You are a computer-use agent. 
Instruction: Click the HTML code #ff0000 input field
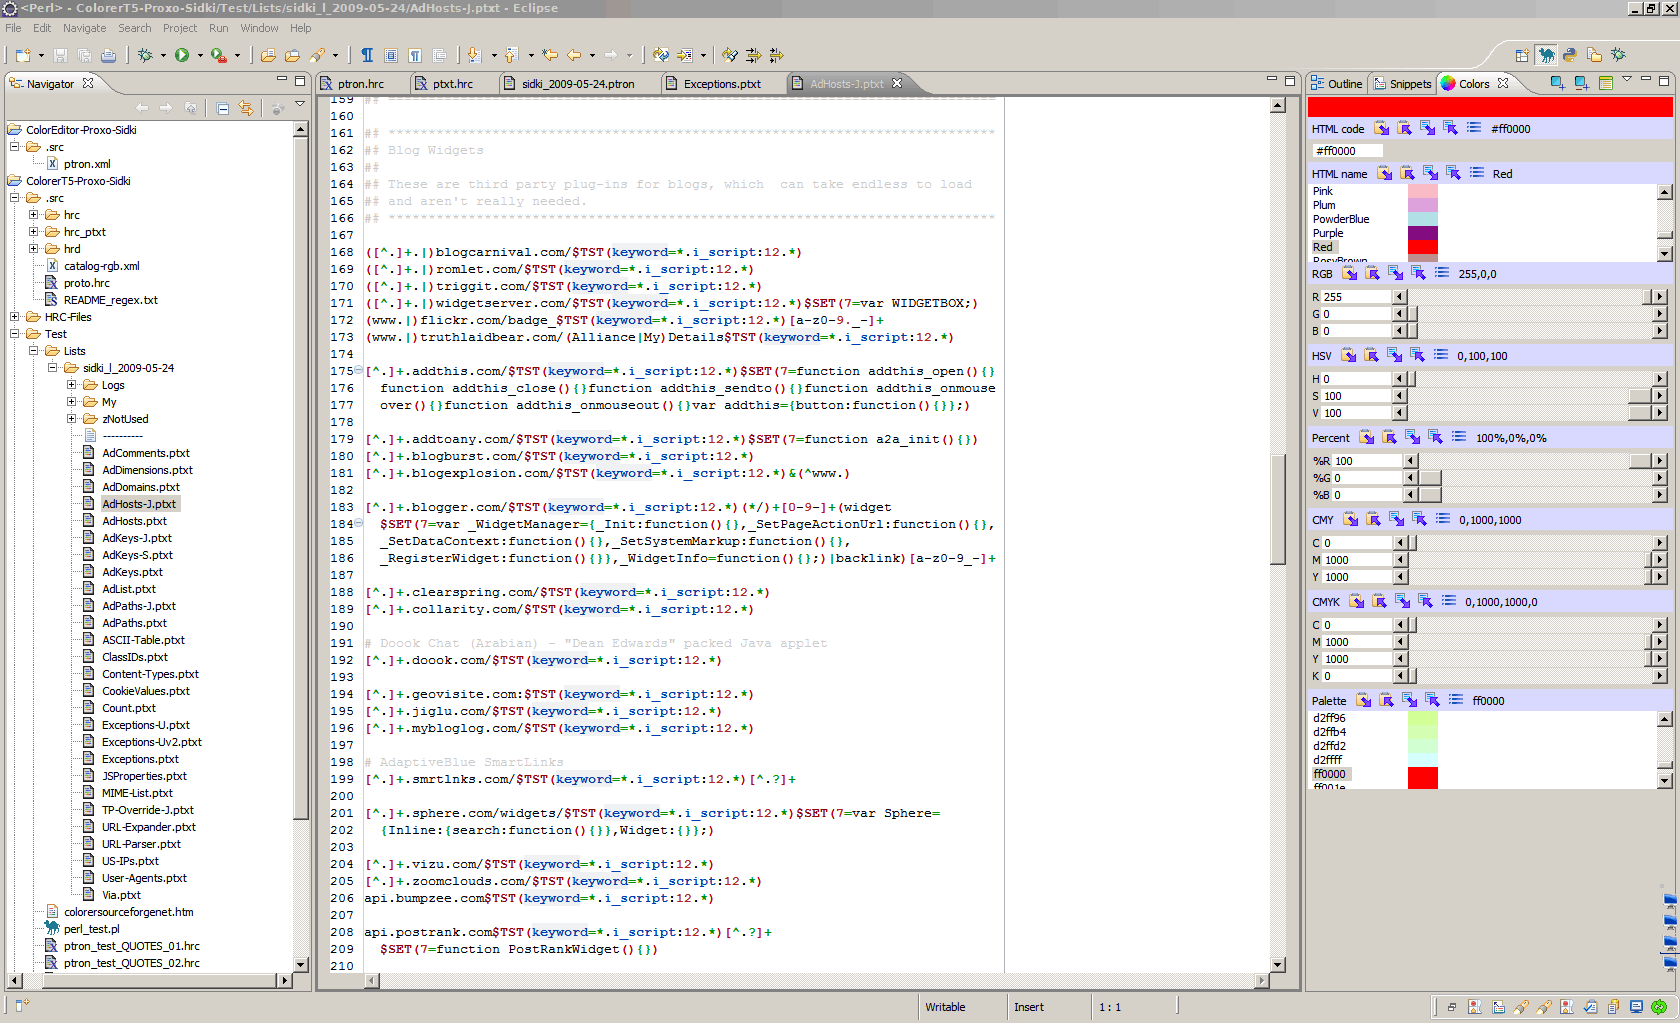click(1347, 151)
